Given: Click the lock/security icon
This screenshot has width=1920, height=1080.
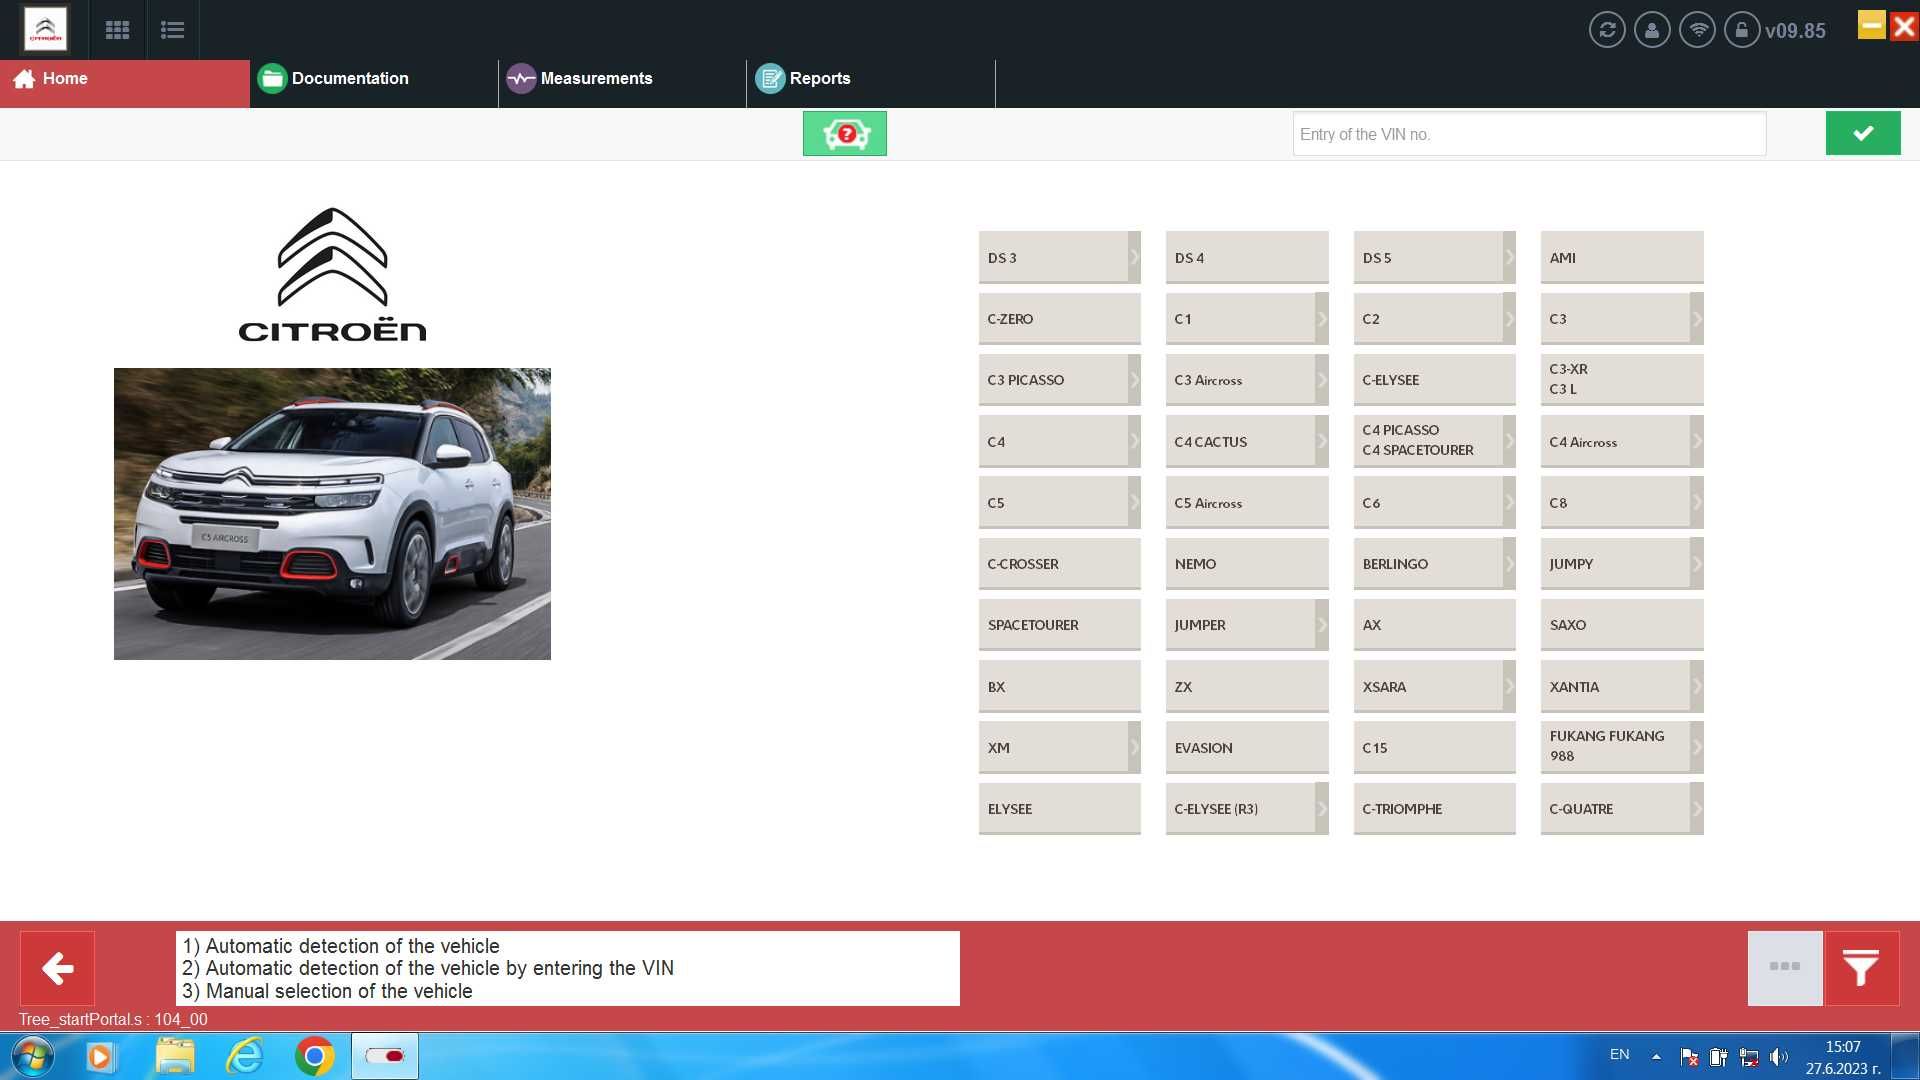Looking at the screenshot, I should pos(1743,29).
